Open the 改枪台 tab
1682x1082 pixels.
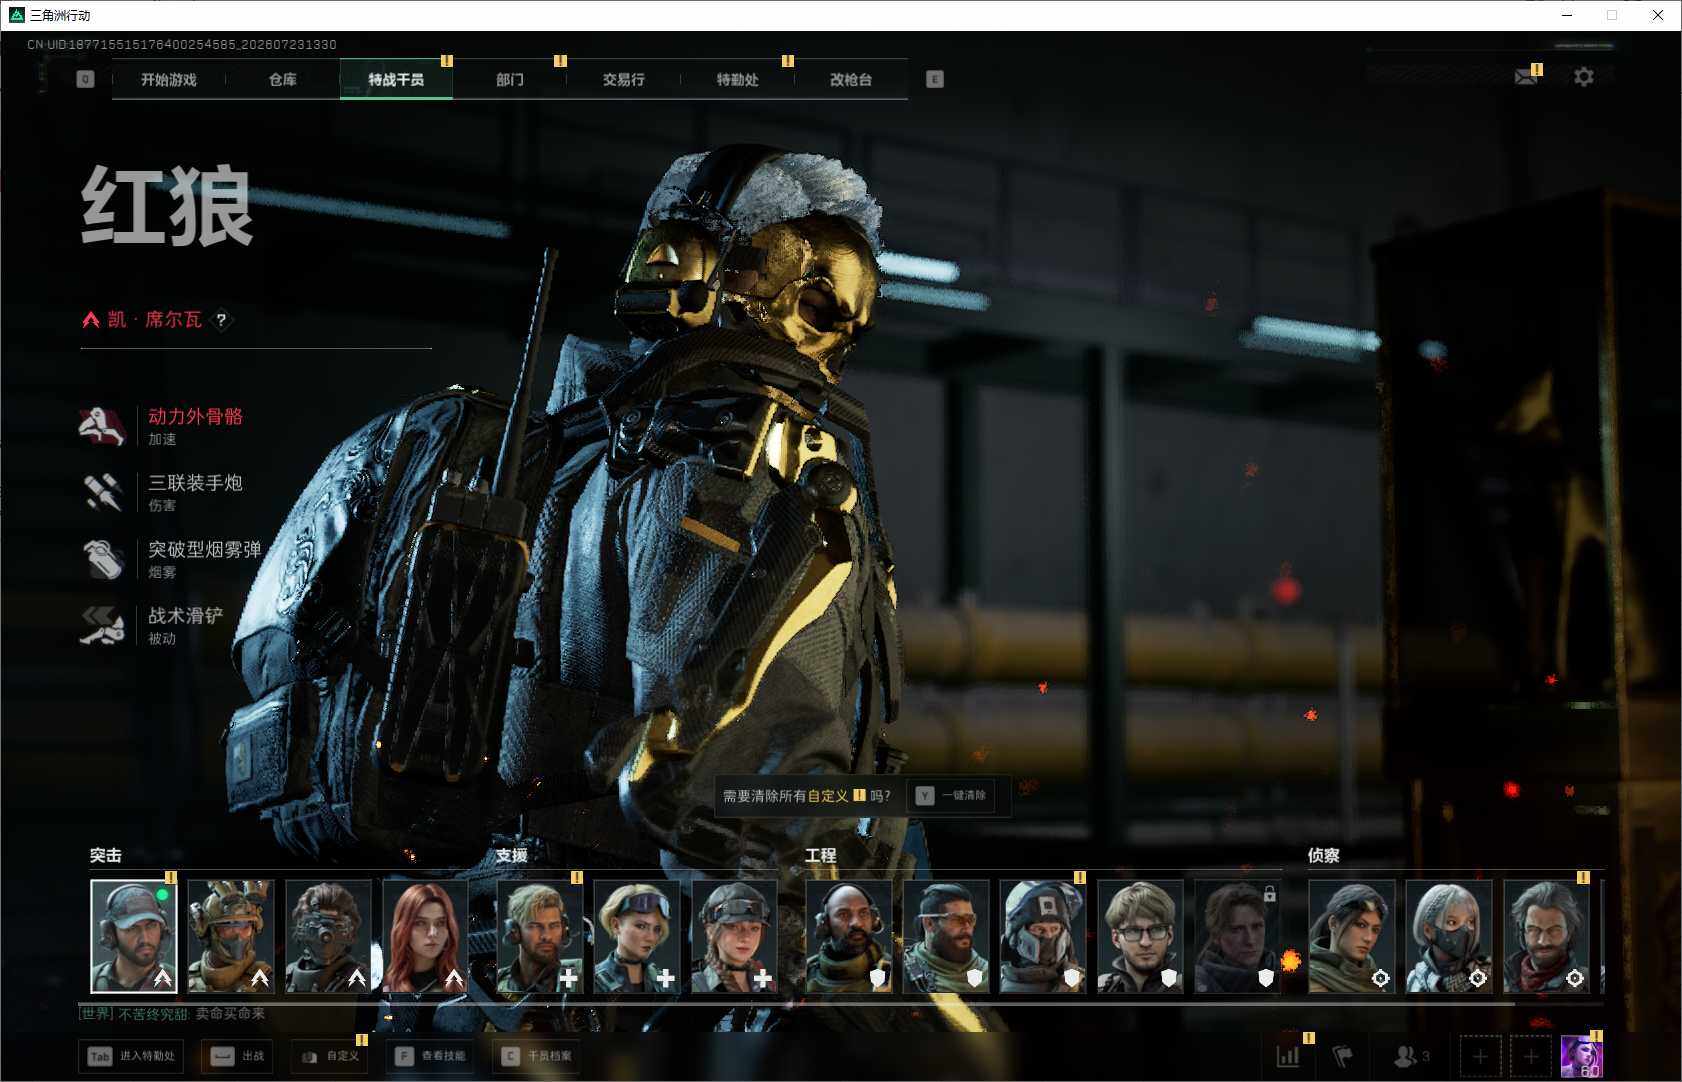851,80
